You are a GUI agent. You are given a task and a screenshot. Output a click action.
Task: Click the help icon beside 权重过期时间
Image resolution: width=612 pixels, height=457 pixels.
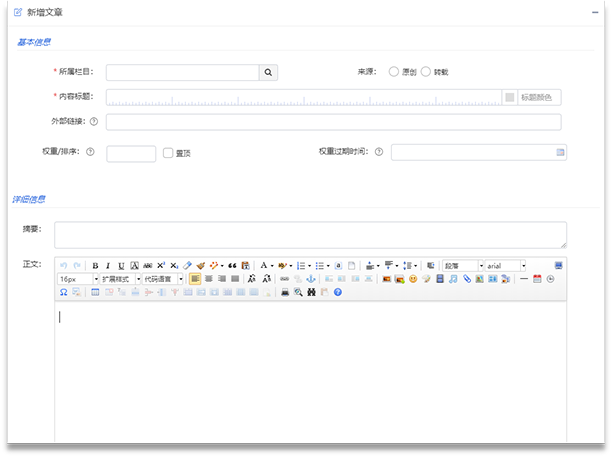tap(379, 152)
